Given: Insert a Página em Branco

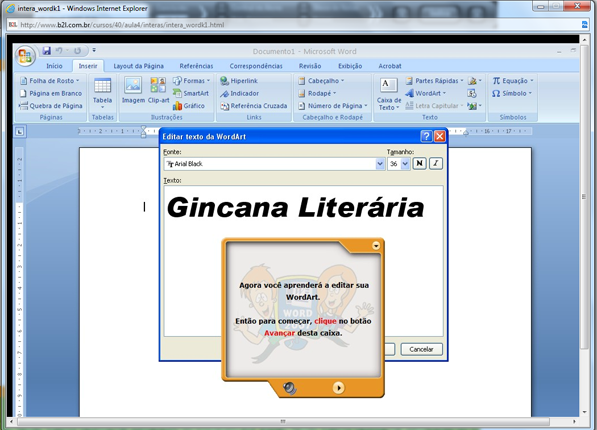Looking at the screenshot, I should pyautogui.click(x=51, y=93).
